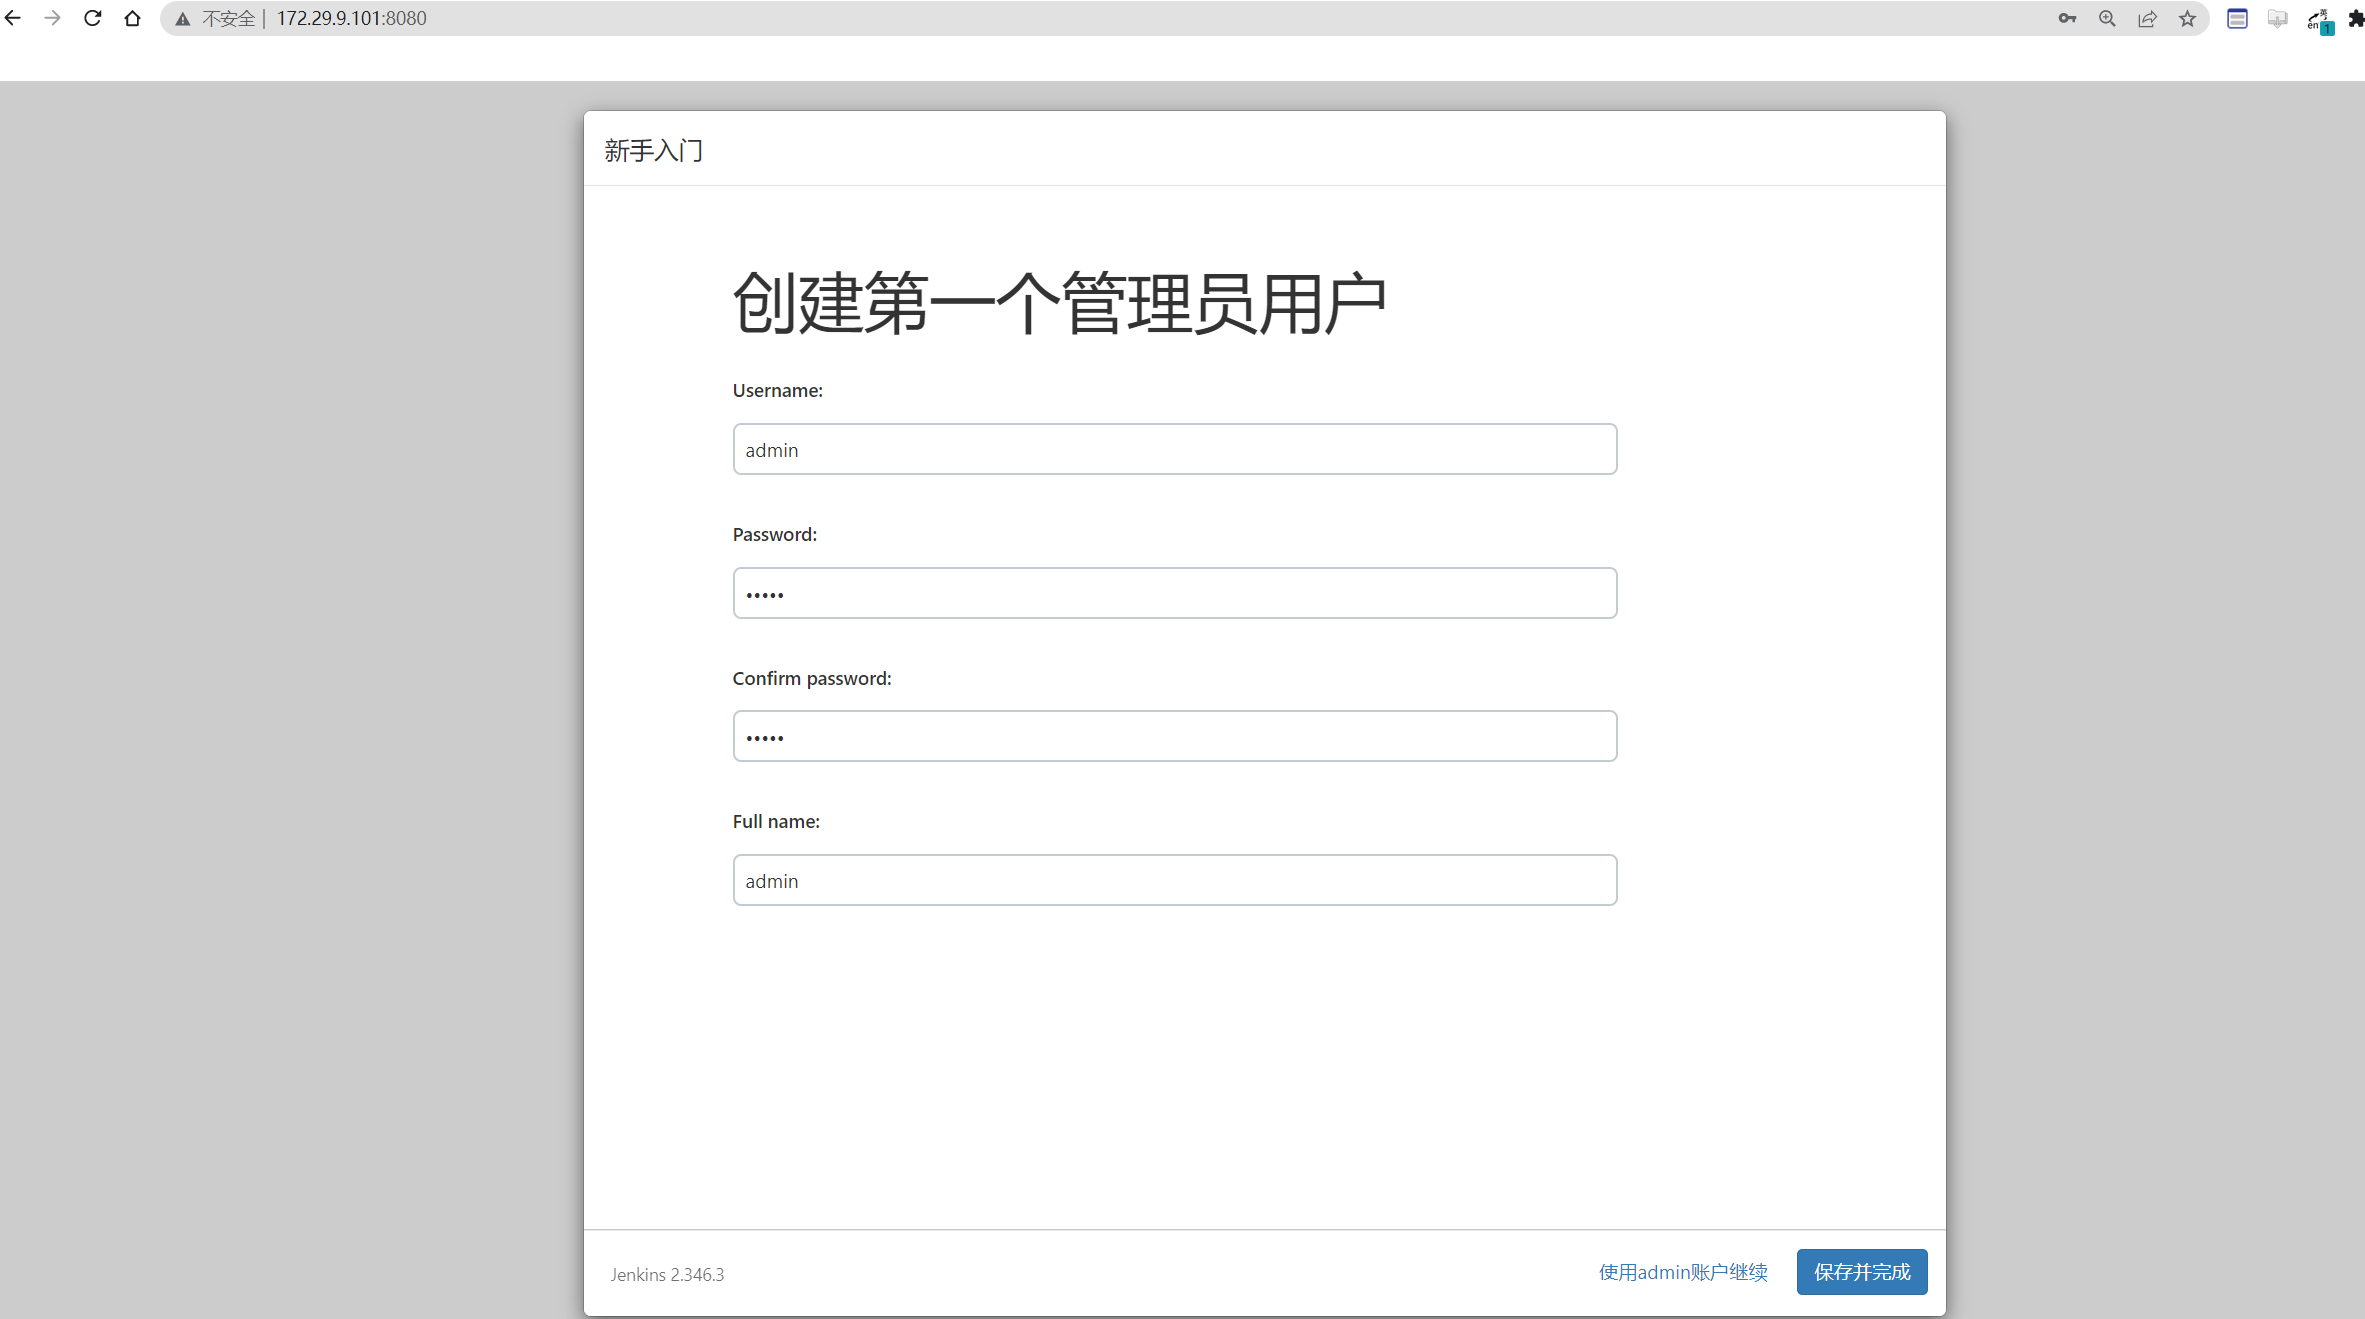Open the blue window extension icon

pos(2237,18)
